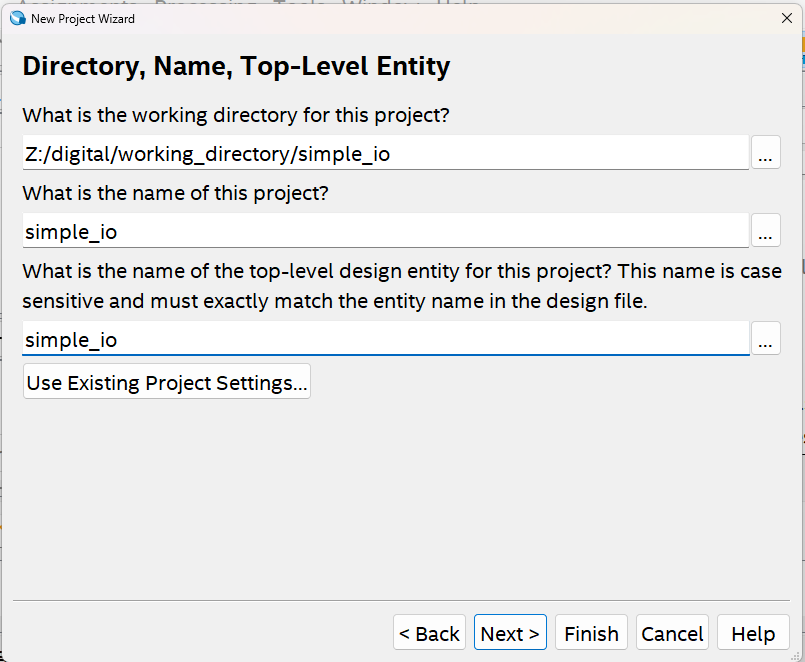
Task: Click 'What is the name of this project?' label
Action: [x=176, y=193]
